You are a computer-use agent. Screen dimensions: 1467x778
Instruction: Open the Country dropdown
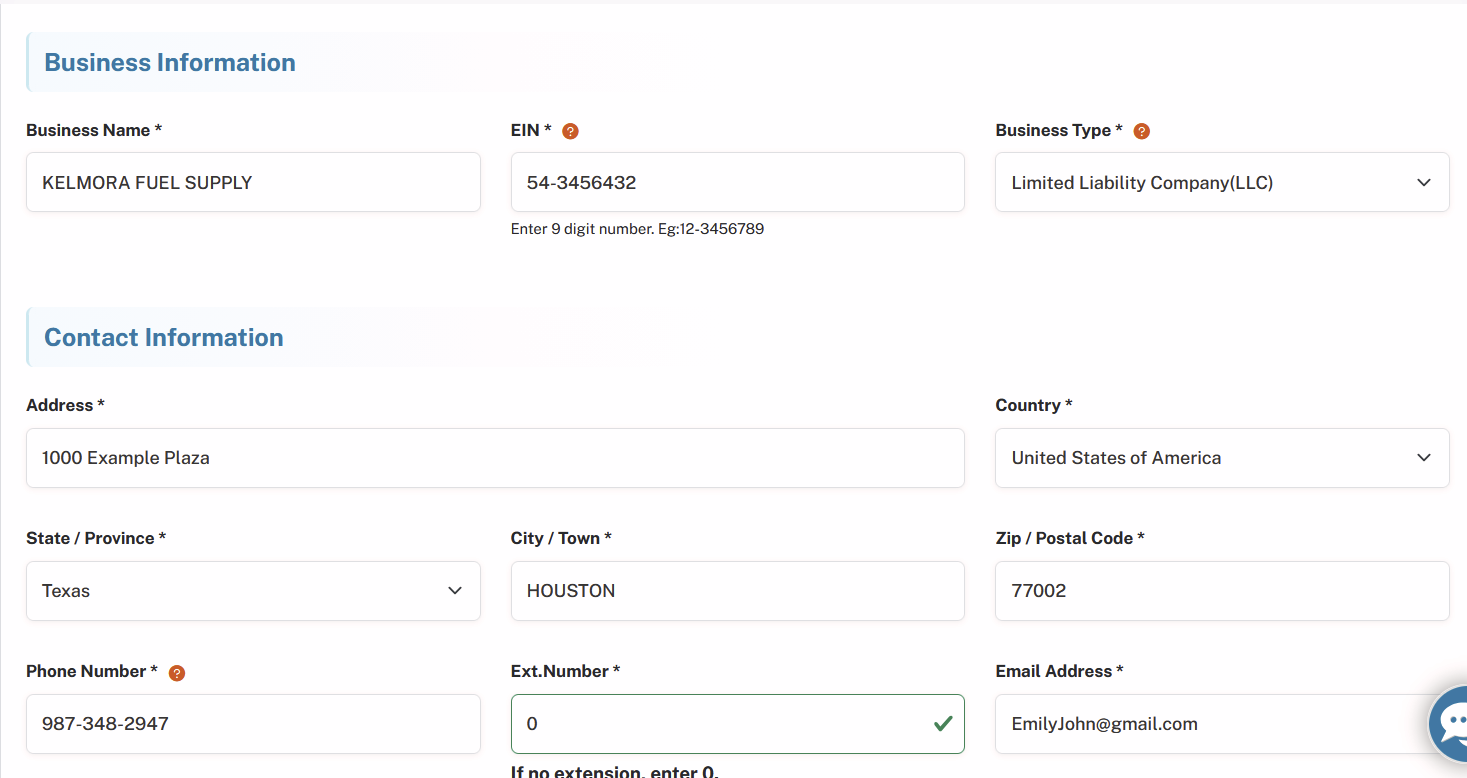(1222, 458)
